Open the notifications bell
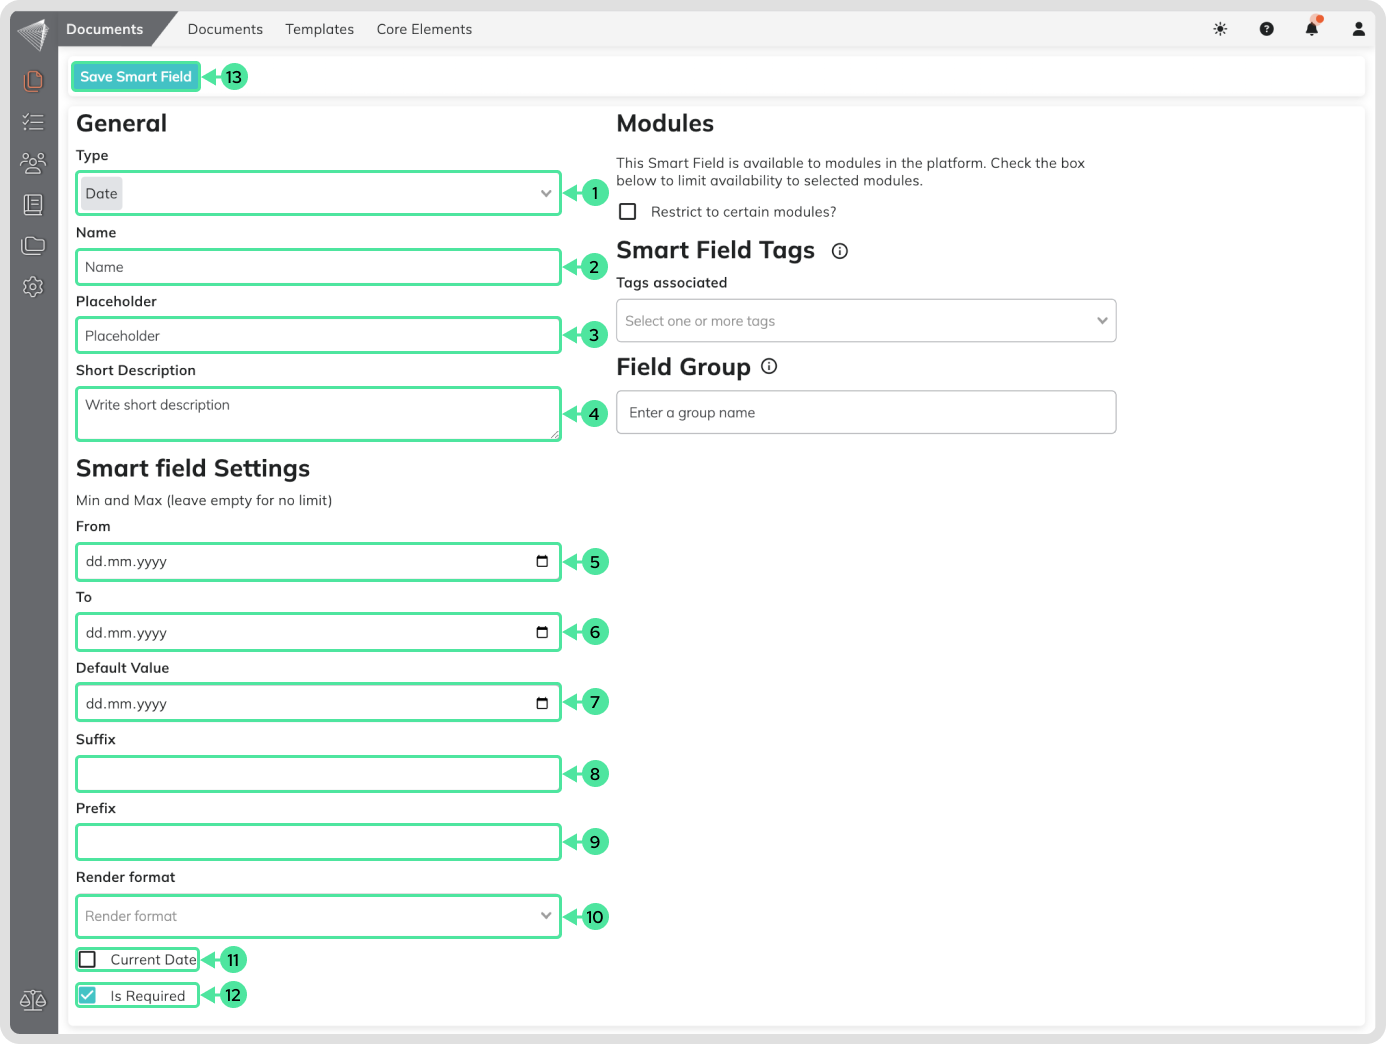This screenshot has width=1386, height=1044. point(1312,29)
